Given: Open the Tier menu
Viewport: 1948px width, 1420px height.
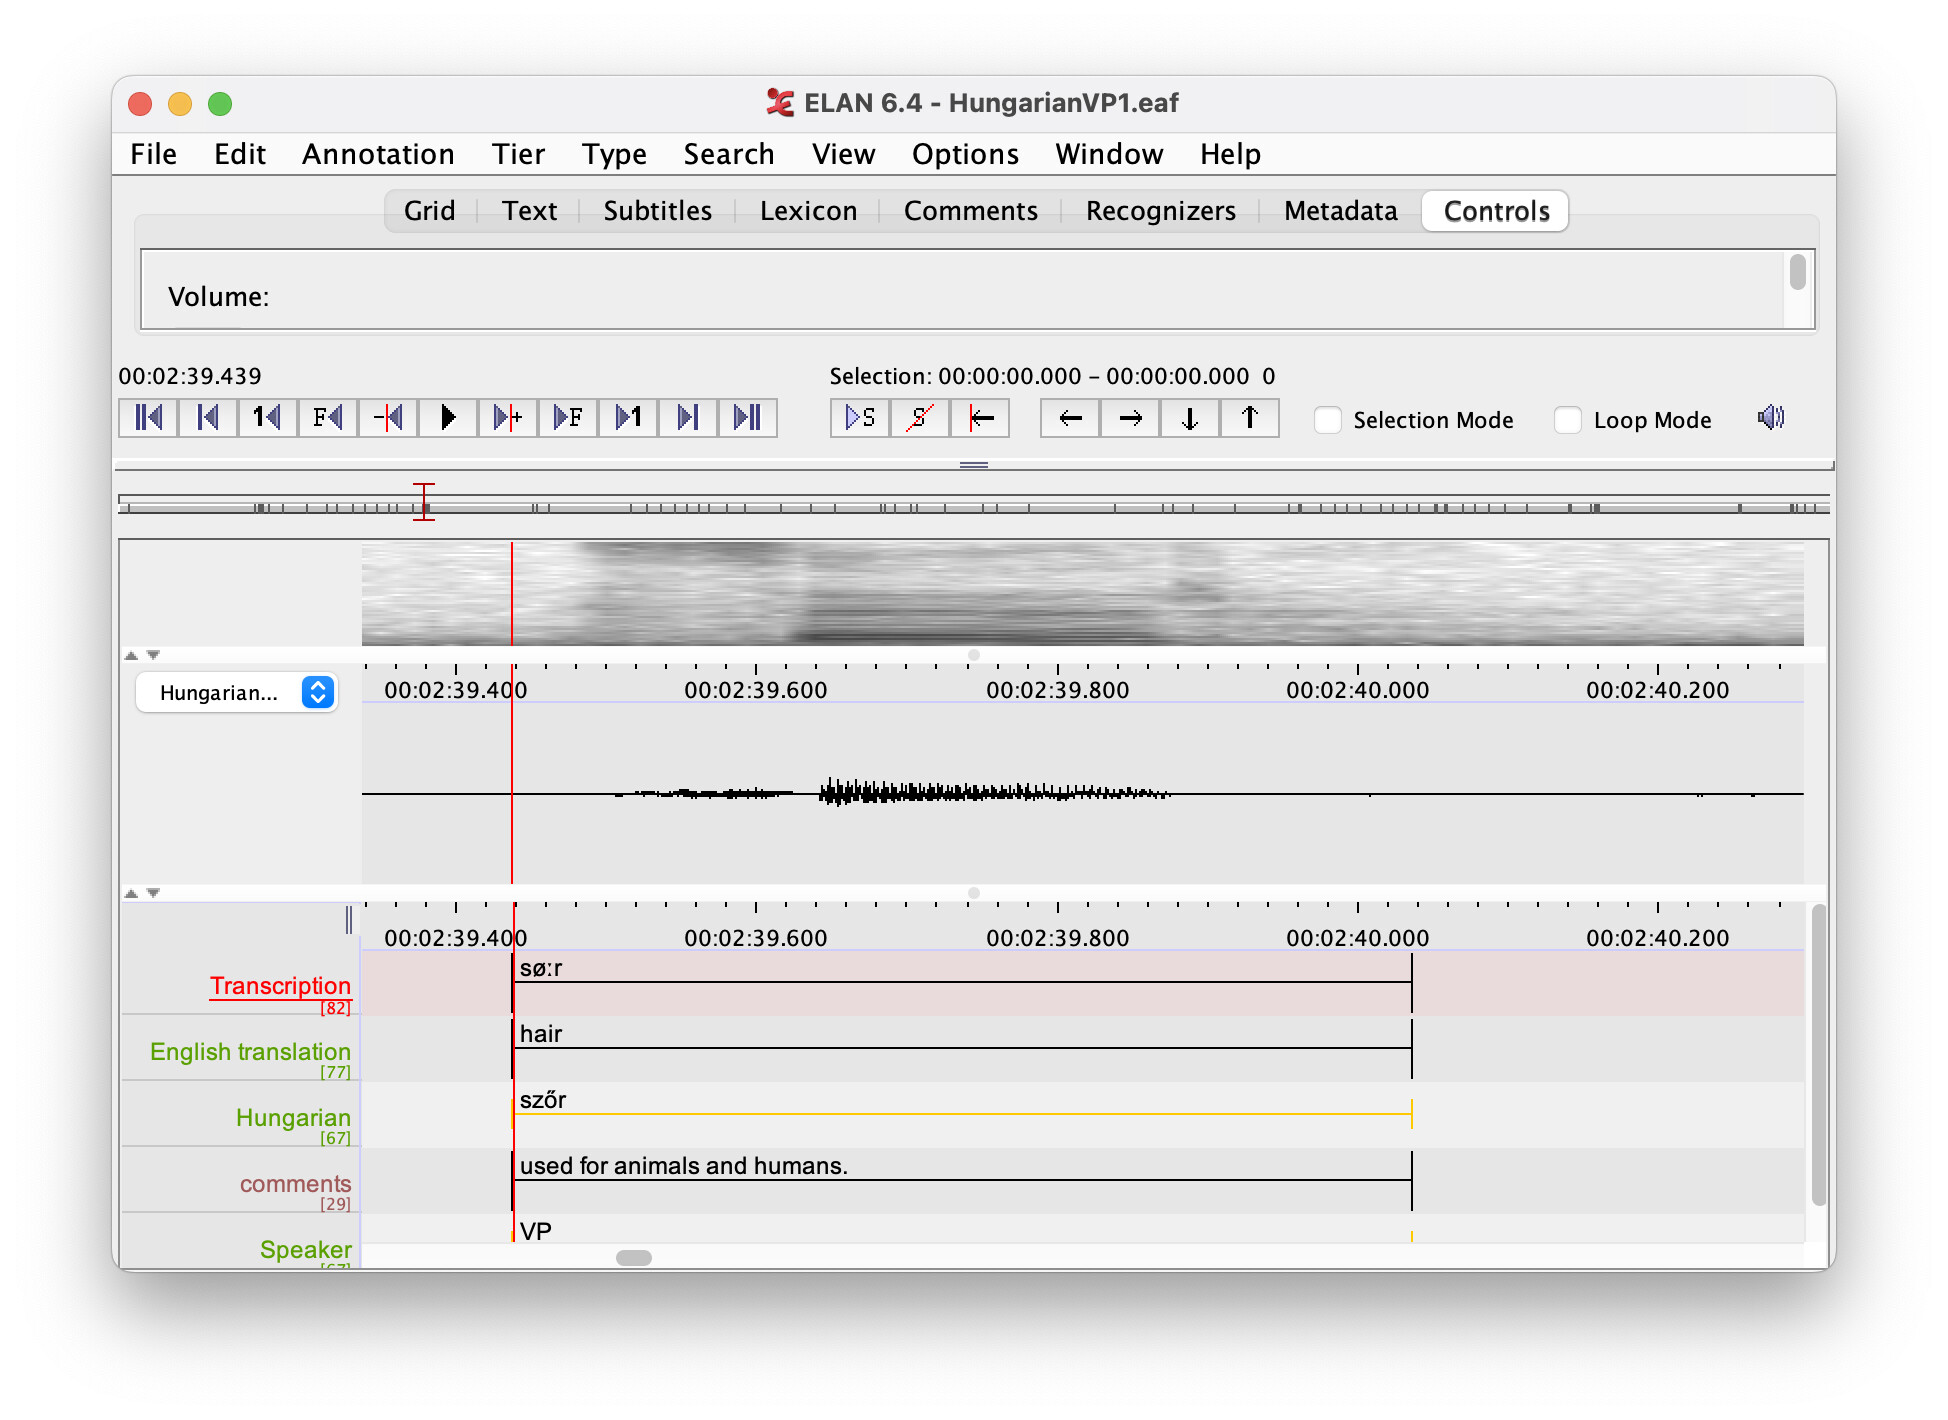Looking at the screenshot, I should pyautogui.click(x=518, y=154).
